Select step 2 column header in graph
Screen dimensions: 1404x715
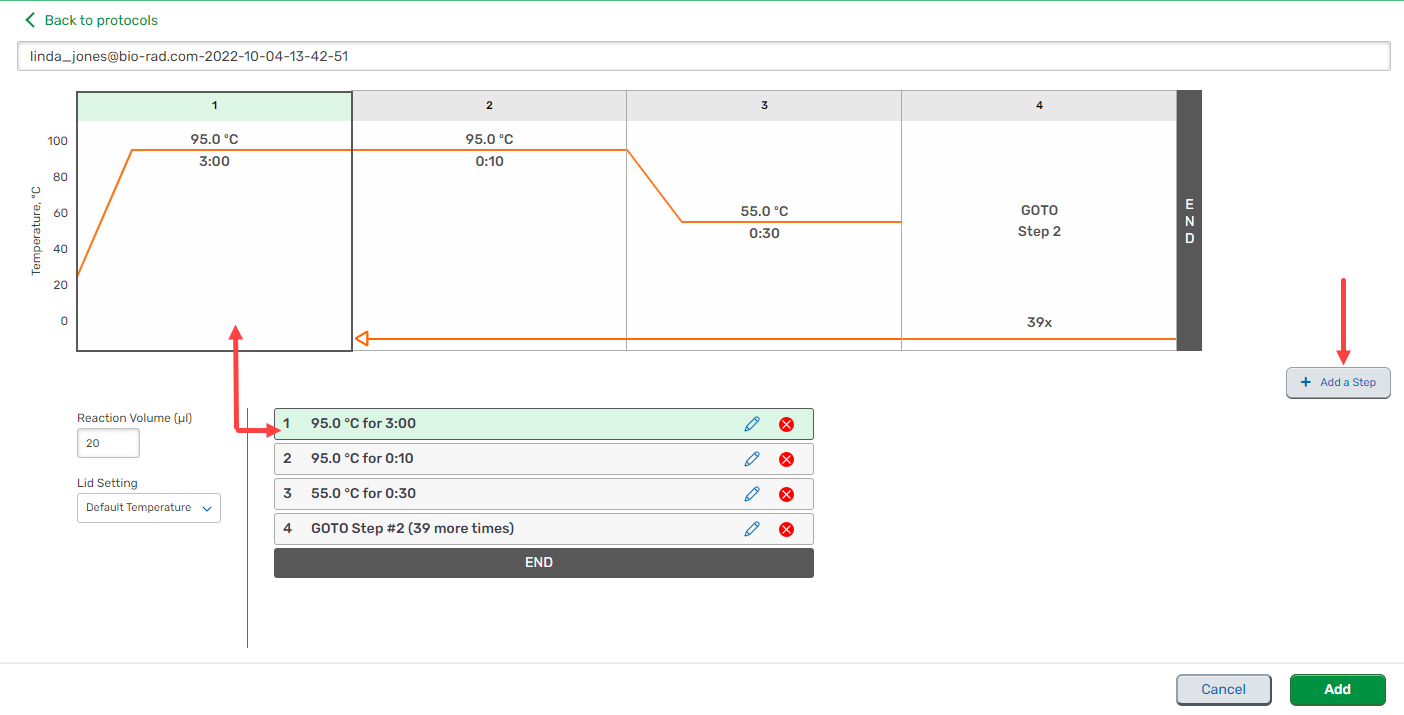pos(489,105)
